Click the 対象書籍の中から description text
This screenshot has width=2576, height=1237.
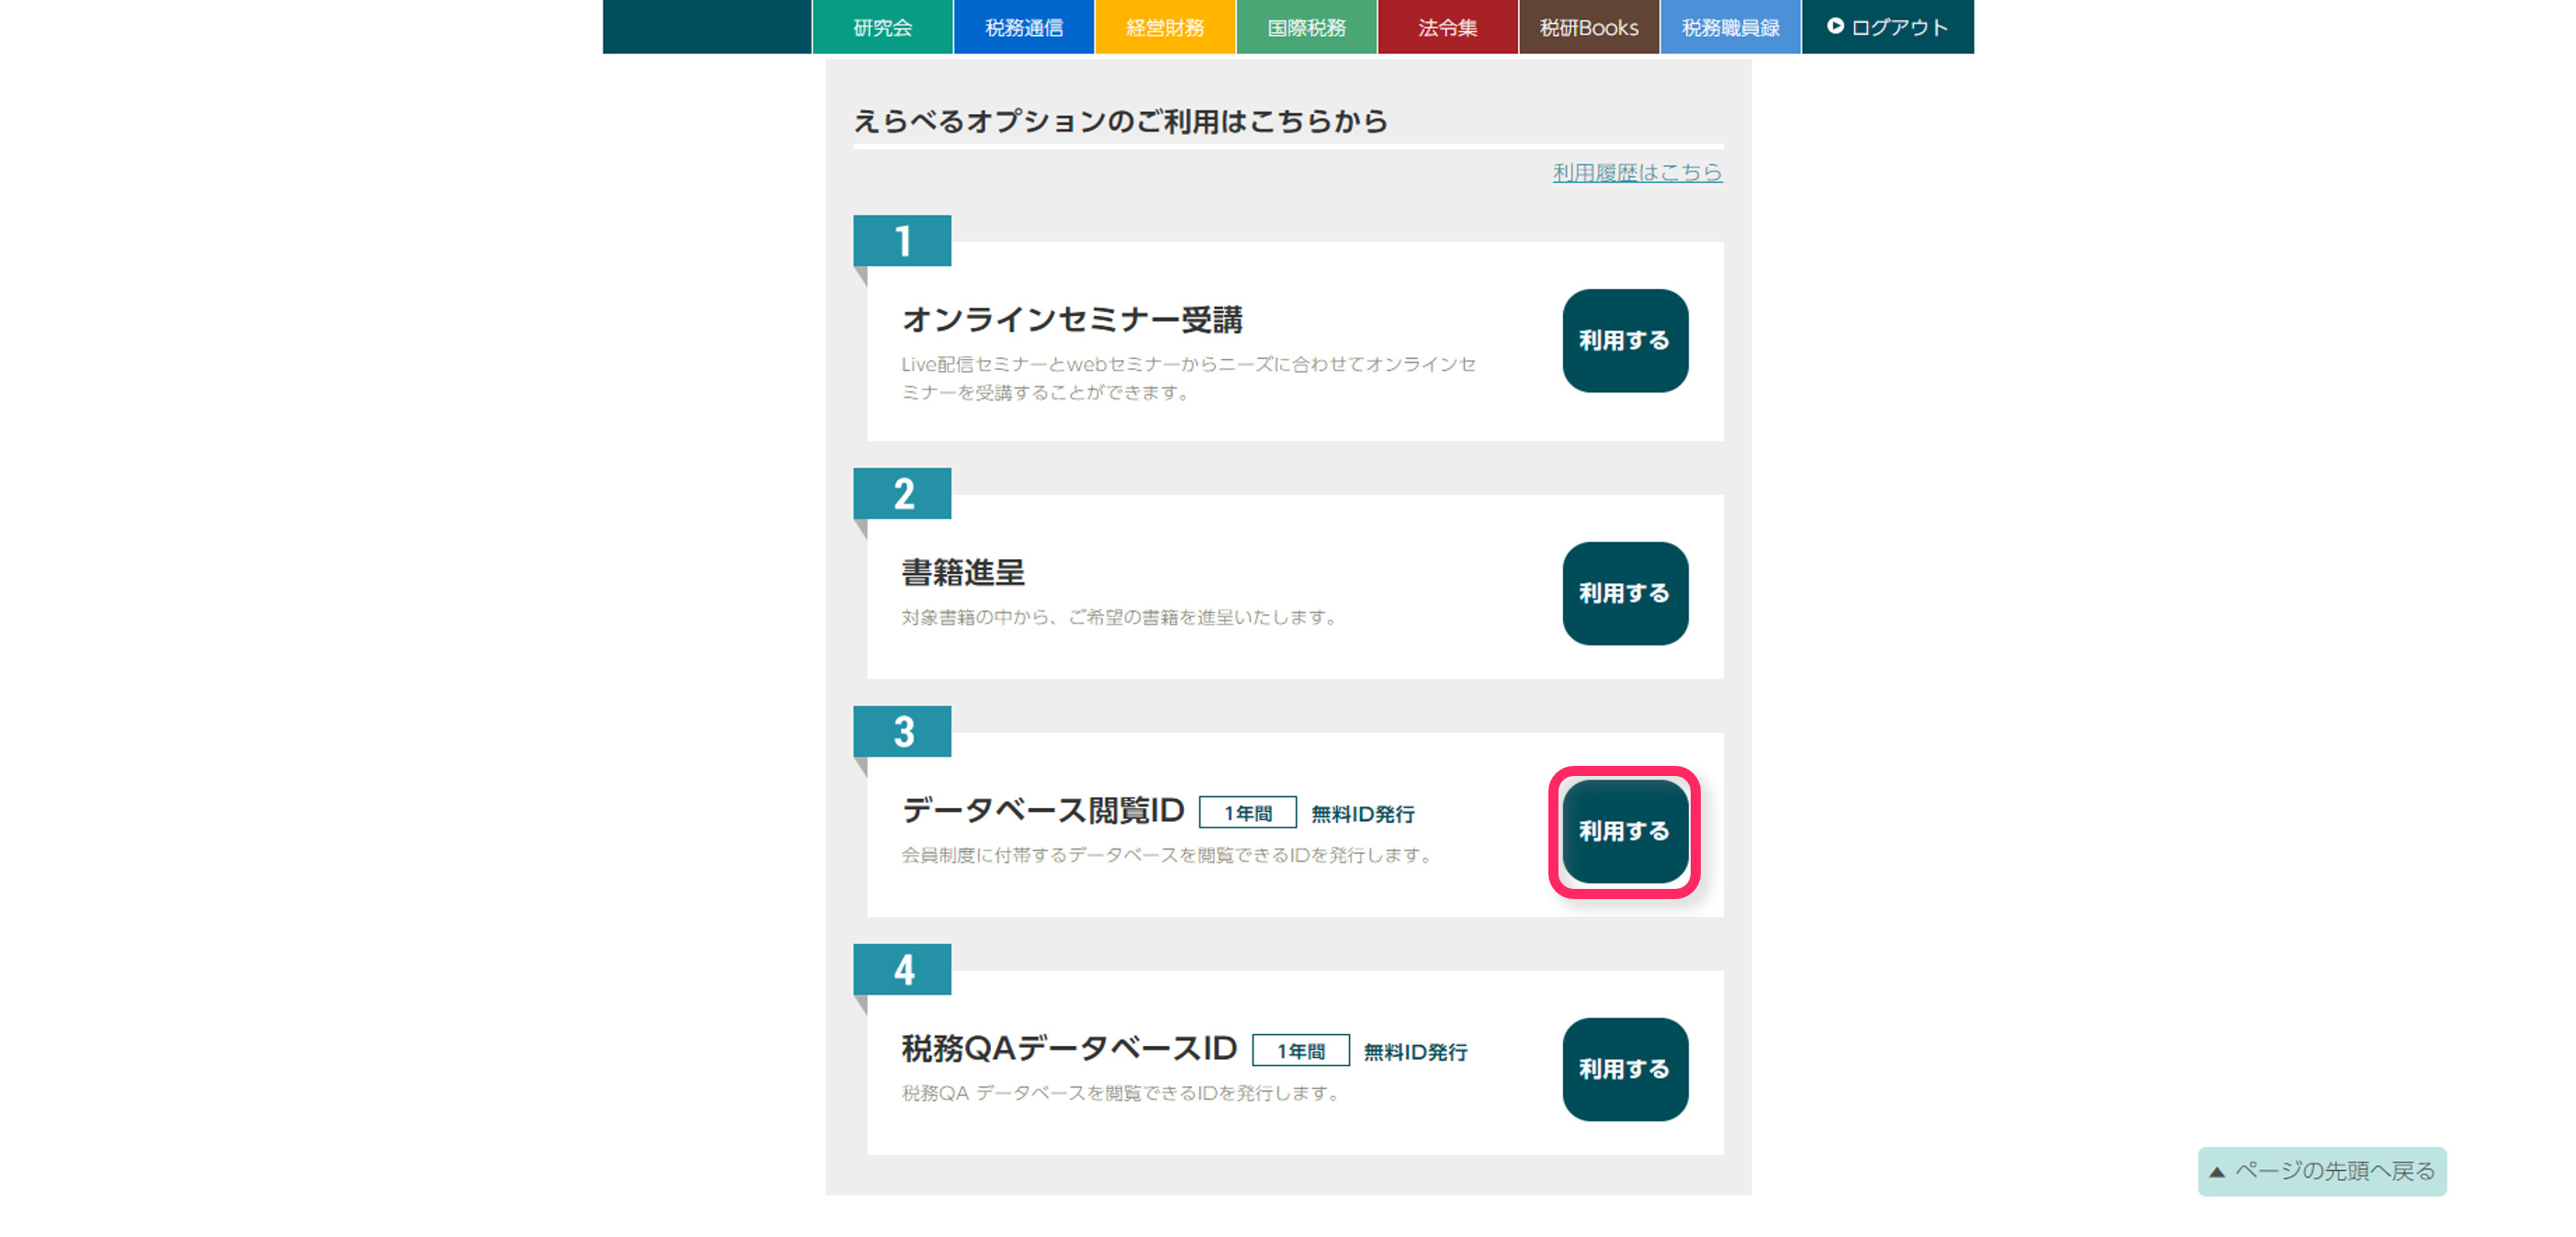pos(1119,618)
